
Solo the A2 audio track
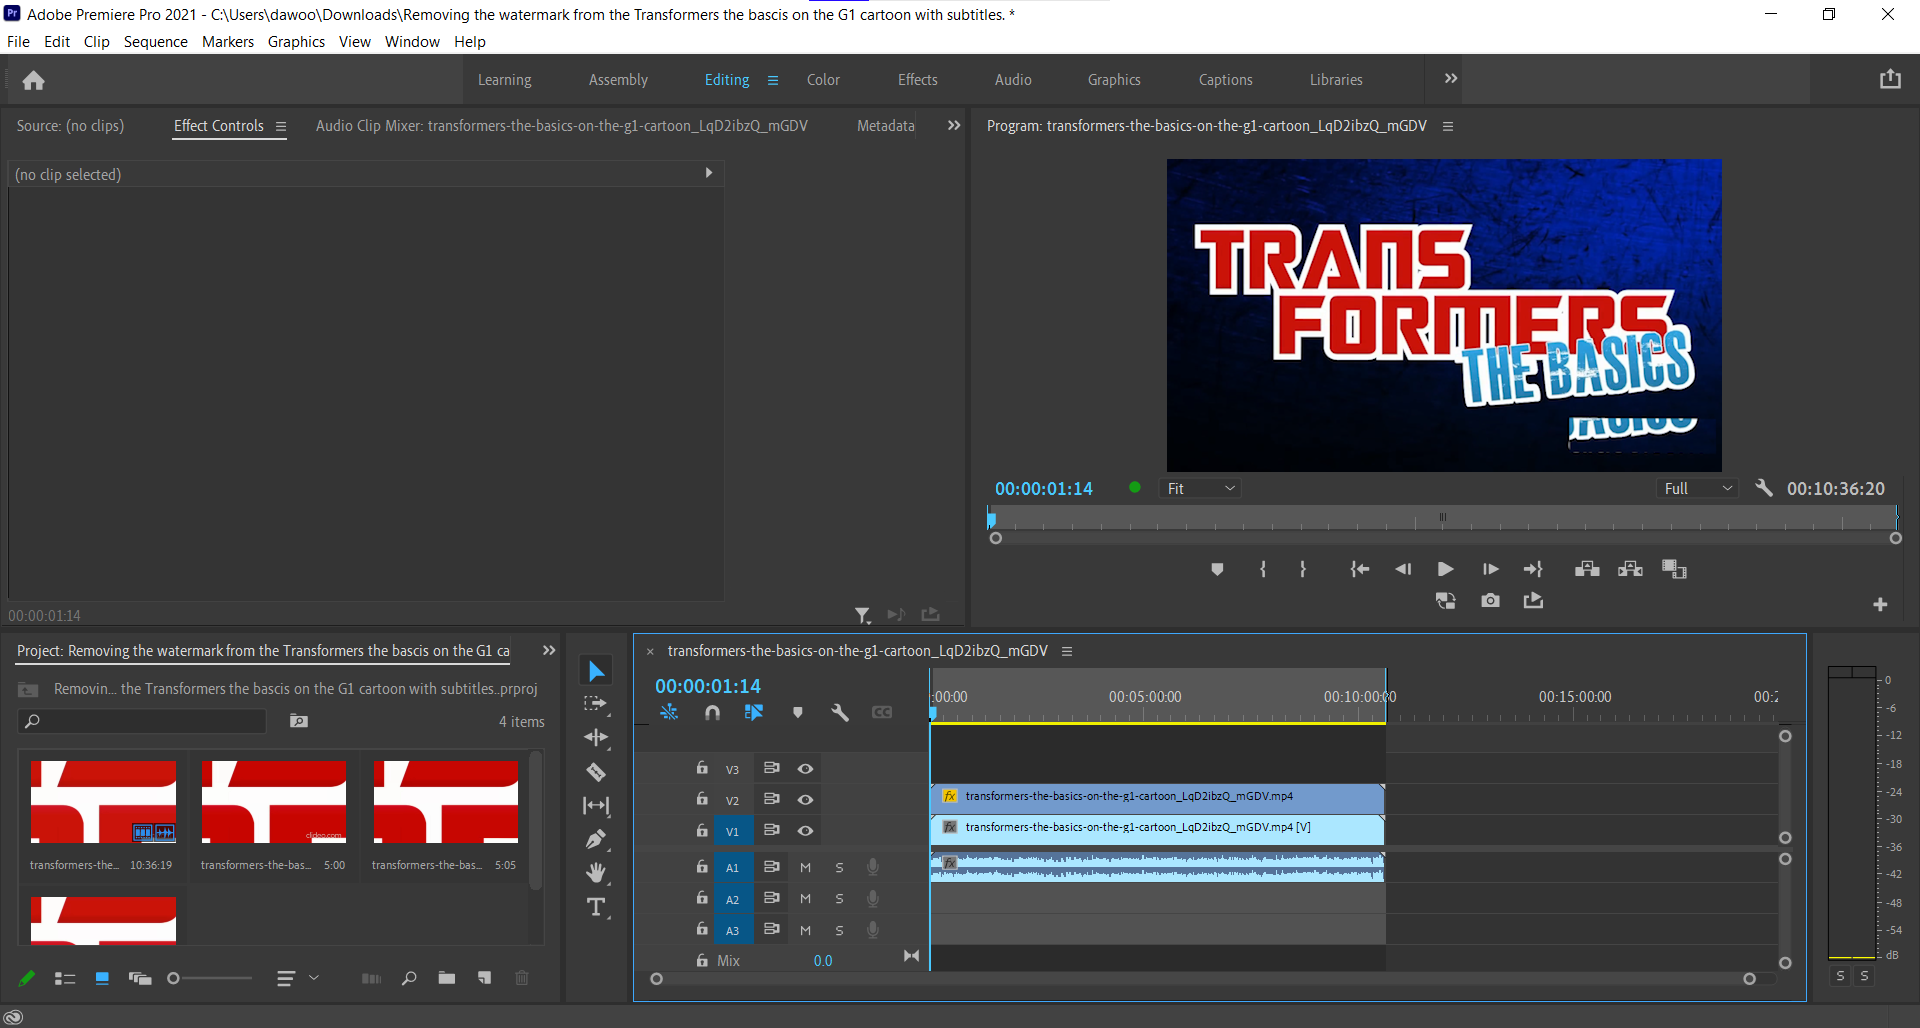coord(839,899)
